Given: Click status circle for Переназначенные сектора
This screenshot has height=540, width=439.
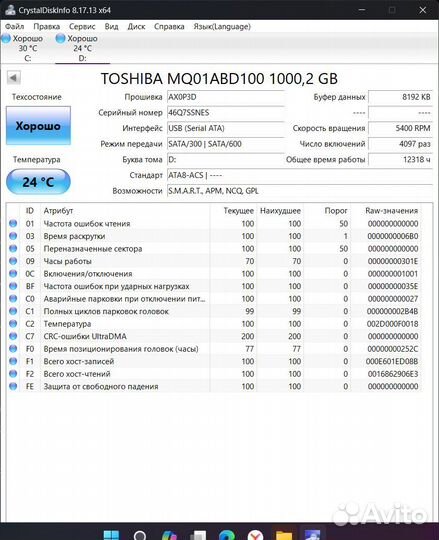Looking at the screenshot, I should pos(13,249).
